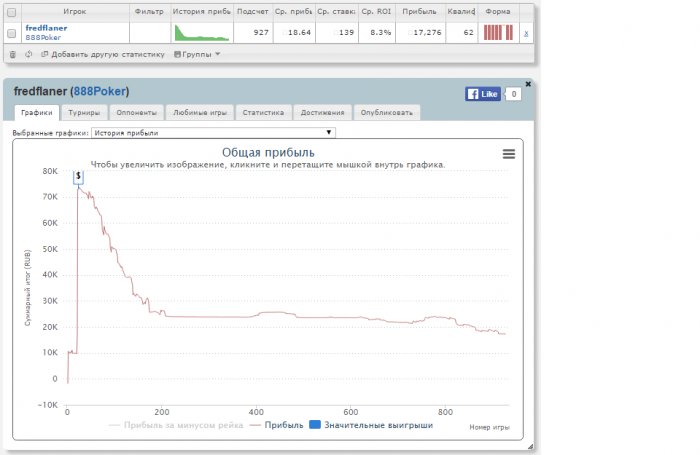The height and width of the screenshot is (455, 700).
Task: Click Добавить другую статистику
Action: (103, 54)
